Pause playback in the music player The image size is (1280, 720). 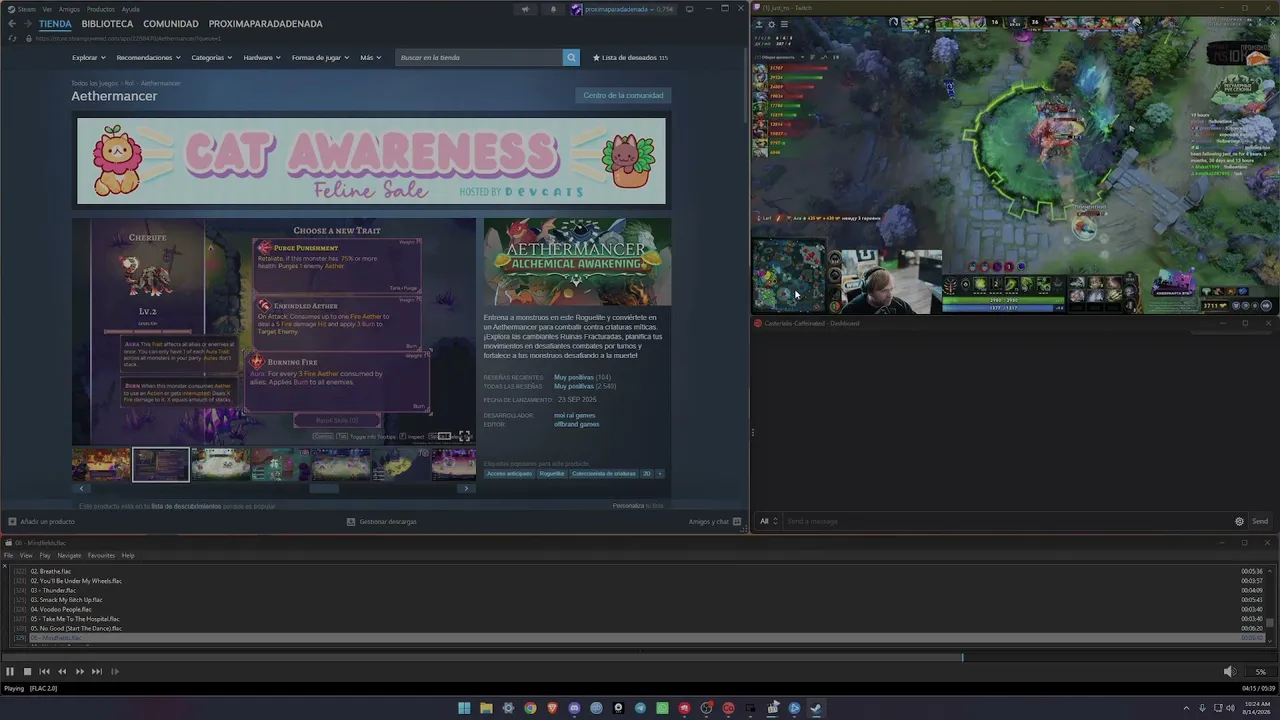pyautogui.click(x=10, y=672)
